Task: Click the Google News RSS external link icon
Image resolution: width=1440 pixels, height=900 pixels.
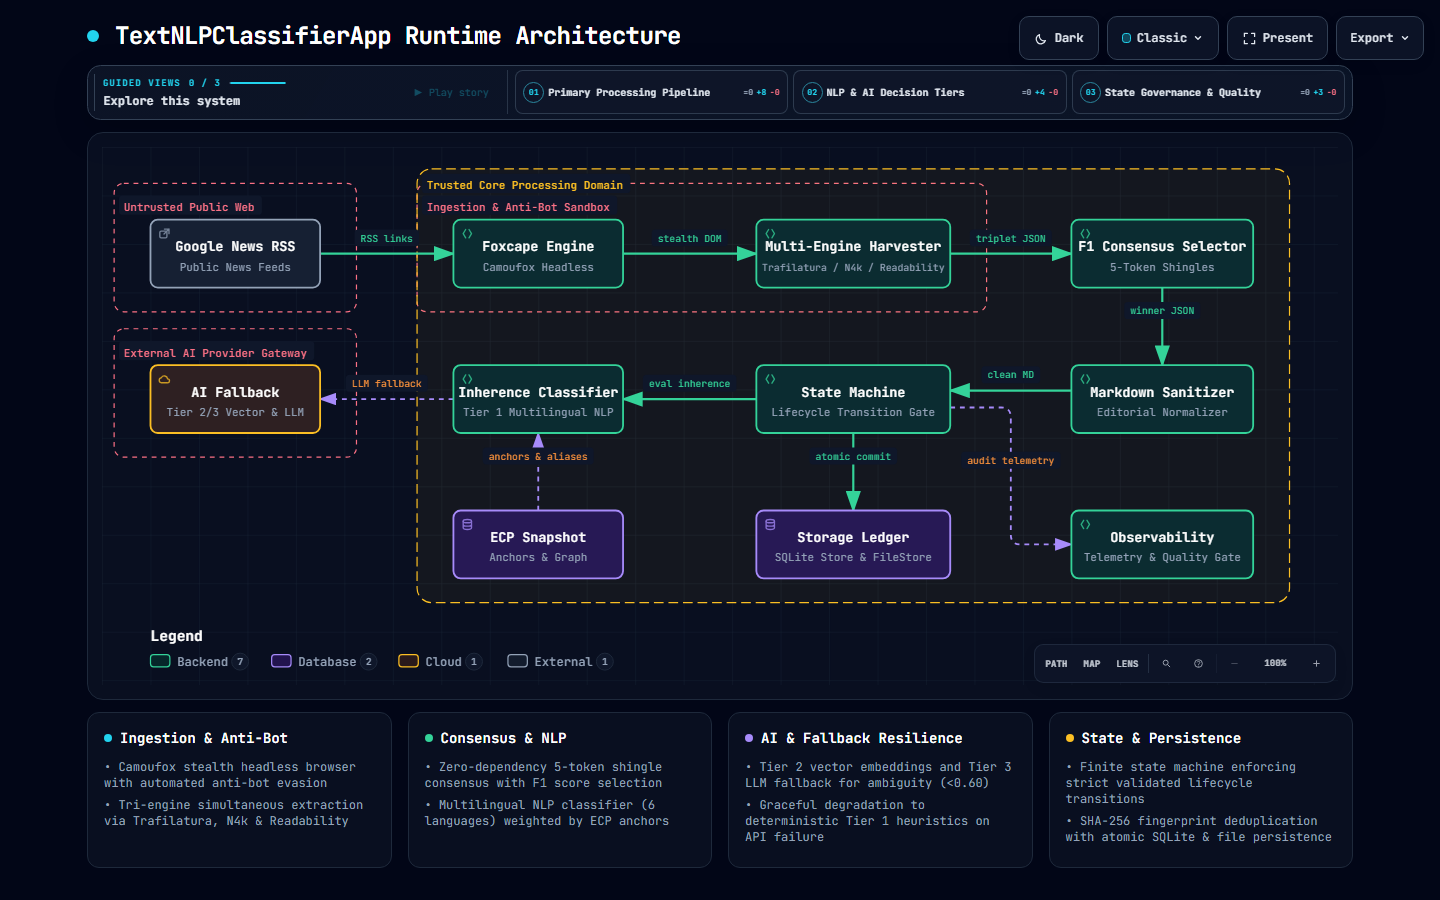Action: [164, 234]
